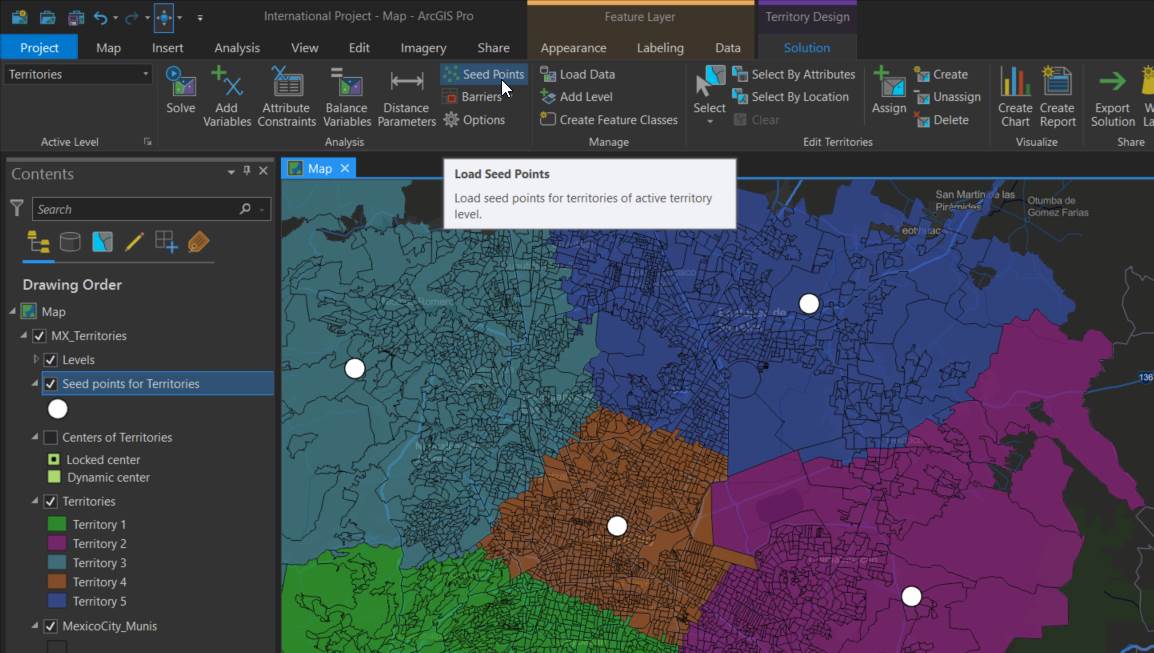Open Distance Parameters tool
Image resolution: width=1154 pixels, height=653 pixels.
(406, 96)
